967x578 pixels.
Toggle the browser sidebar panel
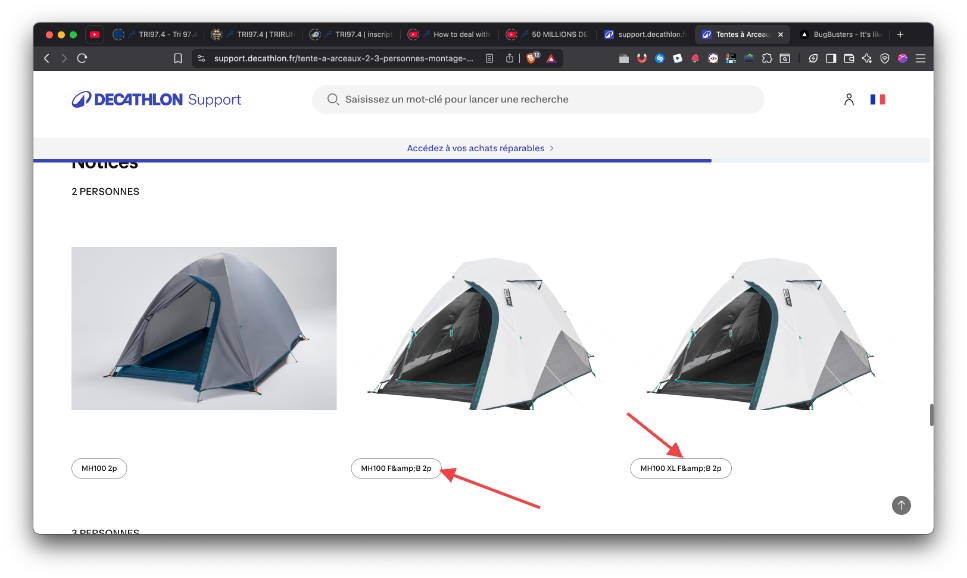tap(831, 58)
